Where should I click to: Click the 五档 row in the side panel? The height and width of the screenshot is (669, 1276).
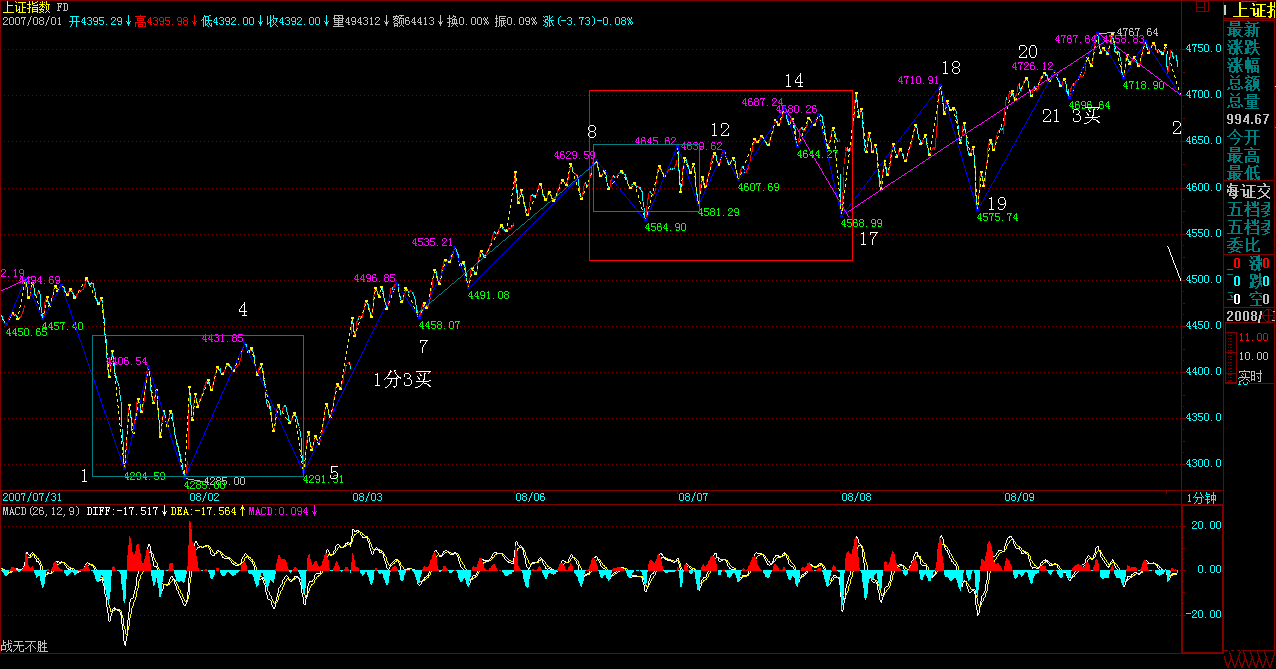coord(1249,210)
